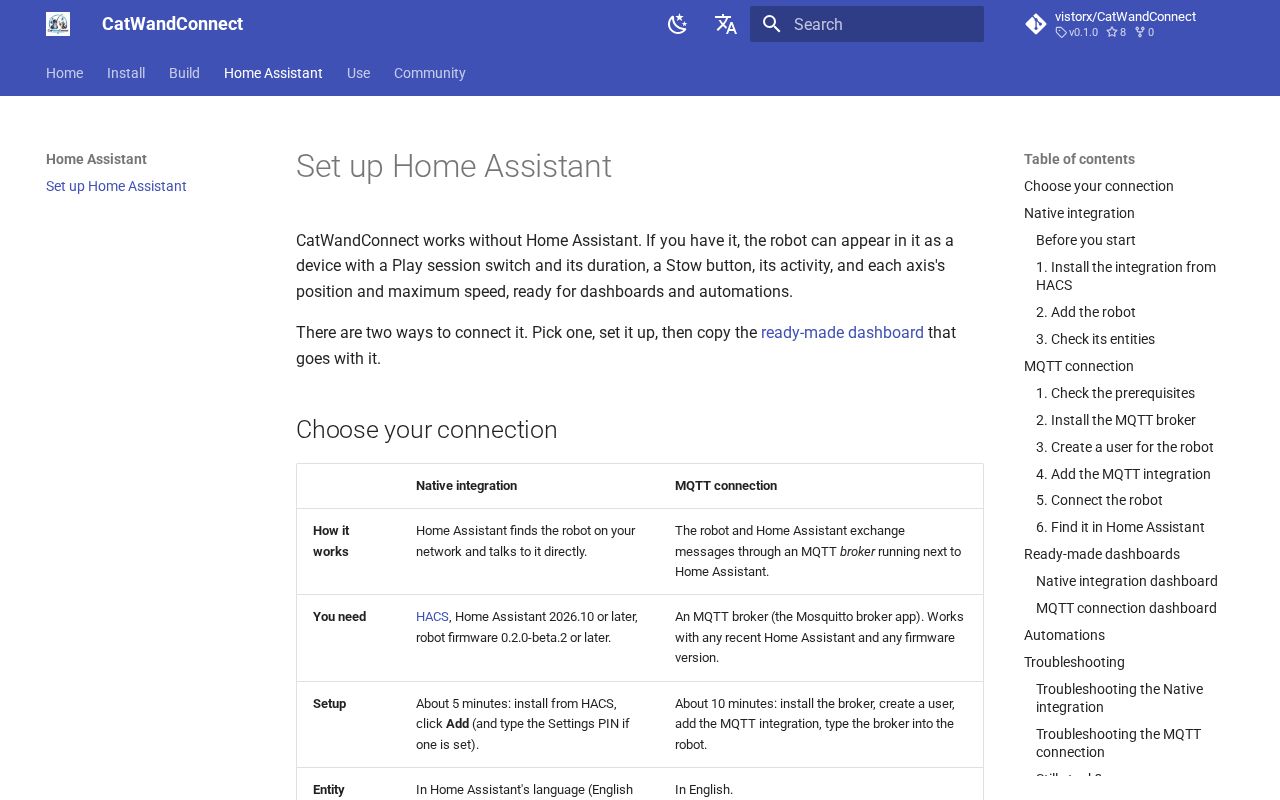Jump to 'Ready-made dashboards' in contents
This screenshot has width=1280, height=800.
click(x=1102, y=554)
